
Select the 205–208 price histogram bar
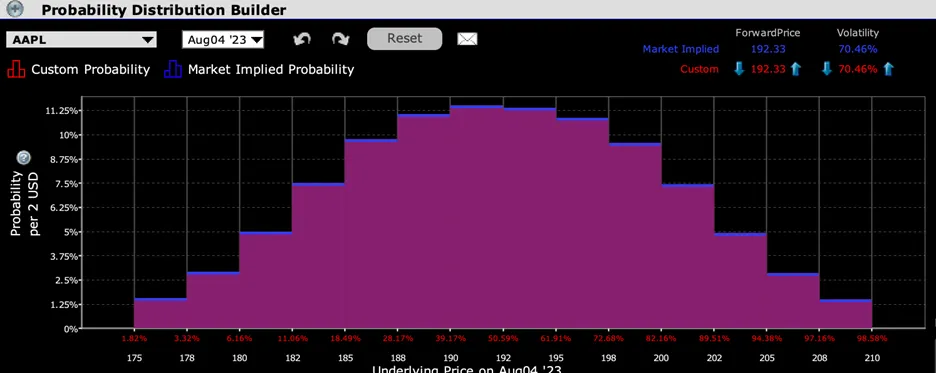coord(793,301)
